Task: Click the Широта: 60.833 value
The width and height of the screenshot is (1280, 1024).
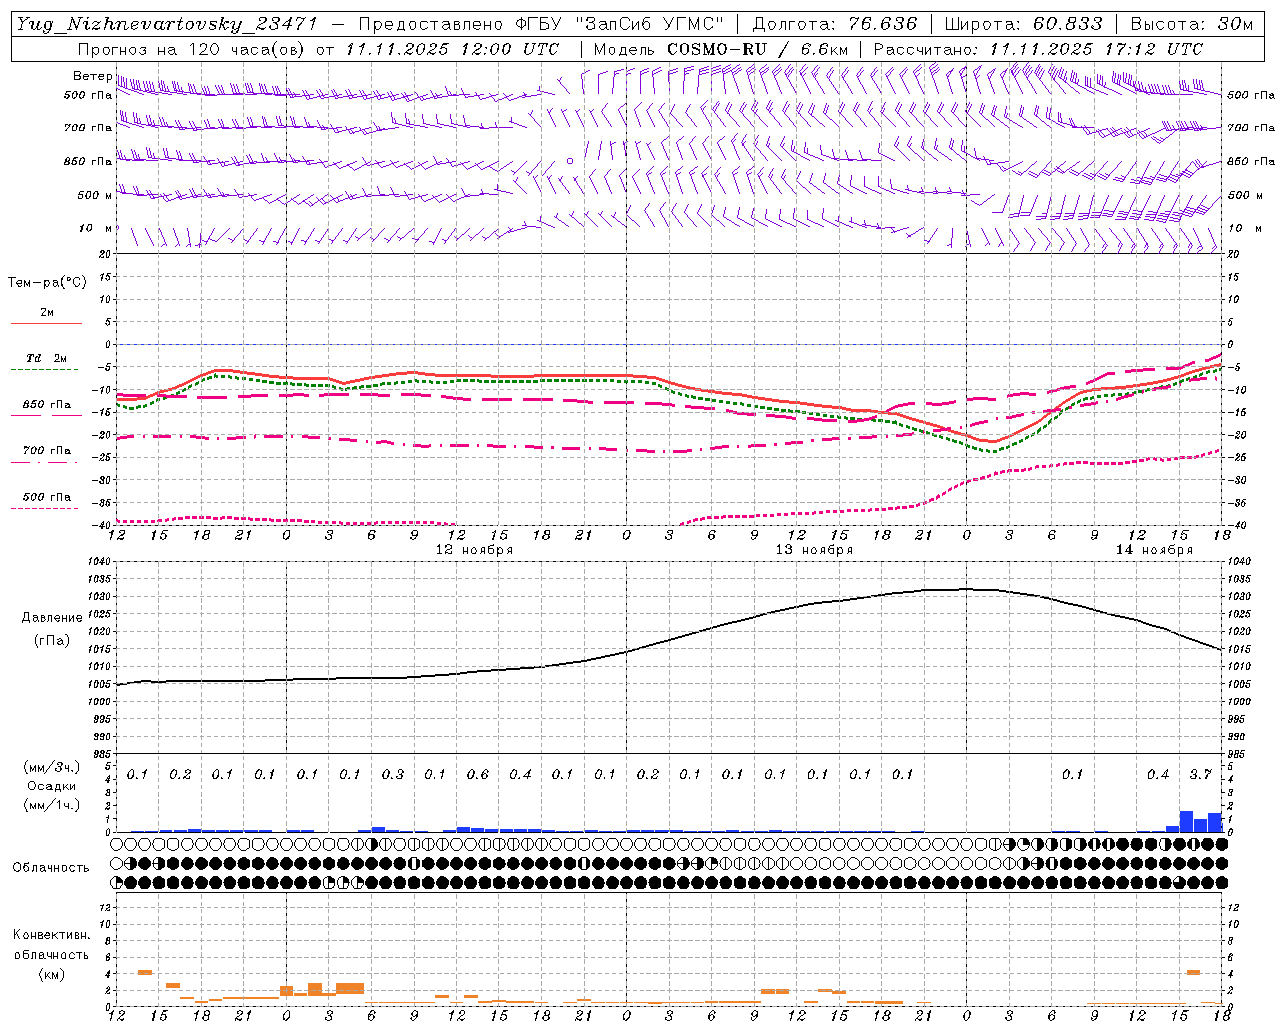Action: coord(1023,24)
